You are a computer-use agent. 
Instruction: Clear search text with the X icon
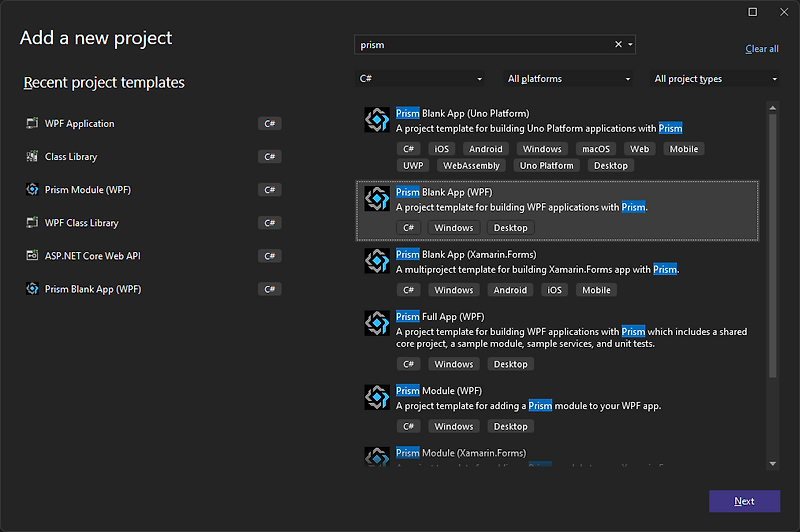coord(618,44)
